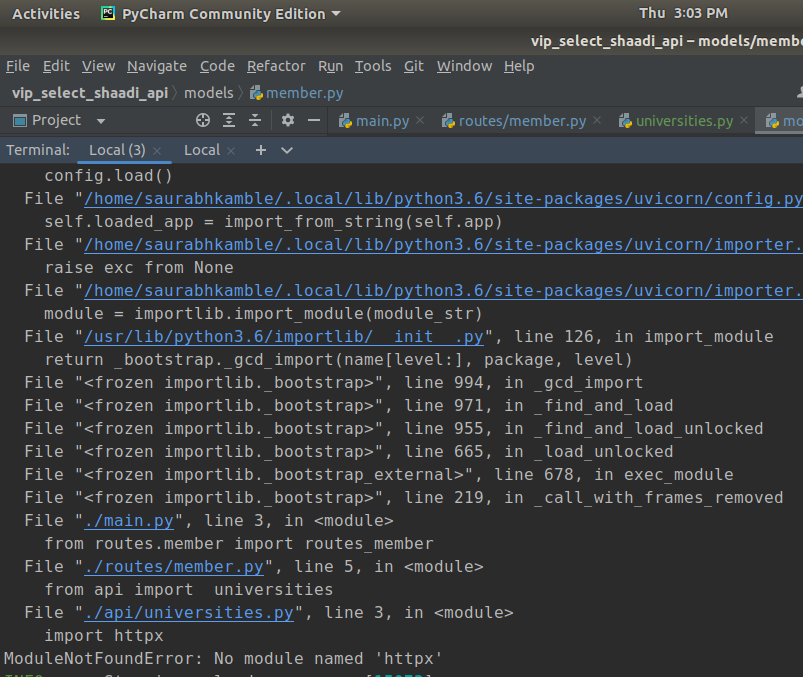Switch to universities.py editor tab
The image size is (803, 677).
coord(684,121)
